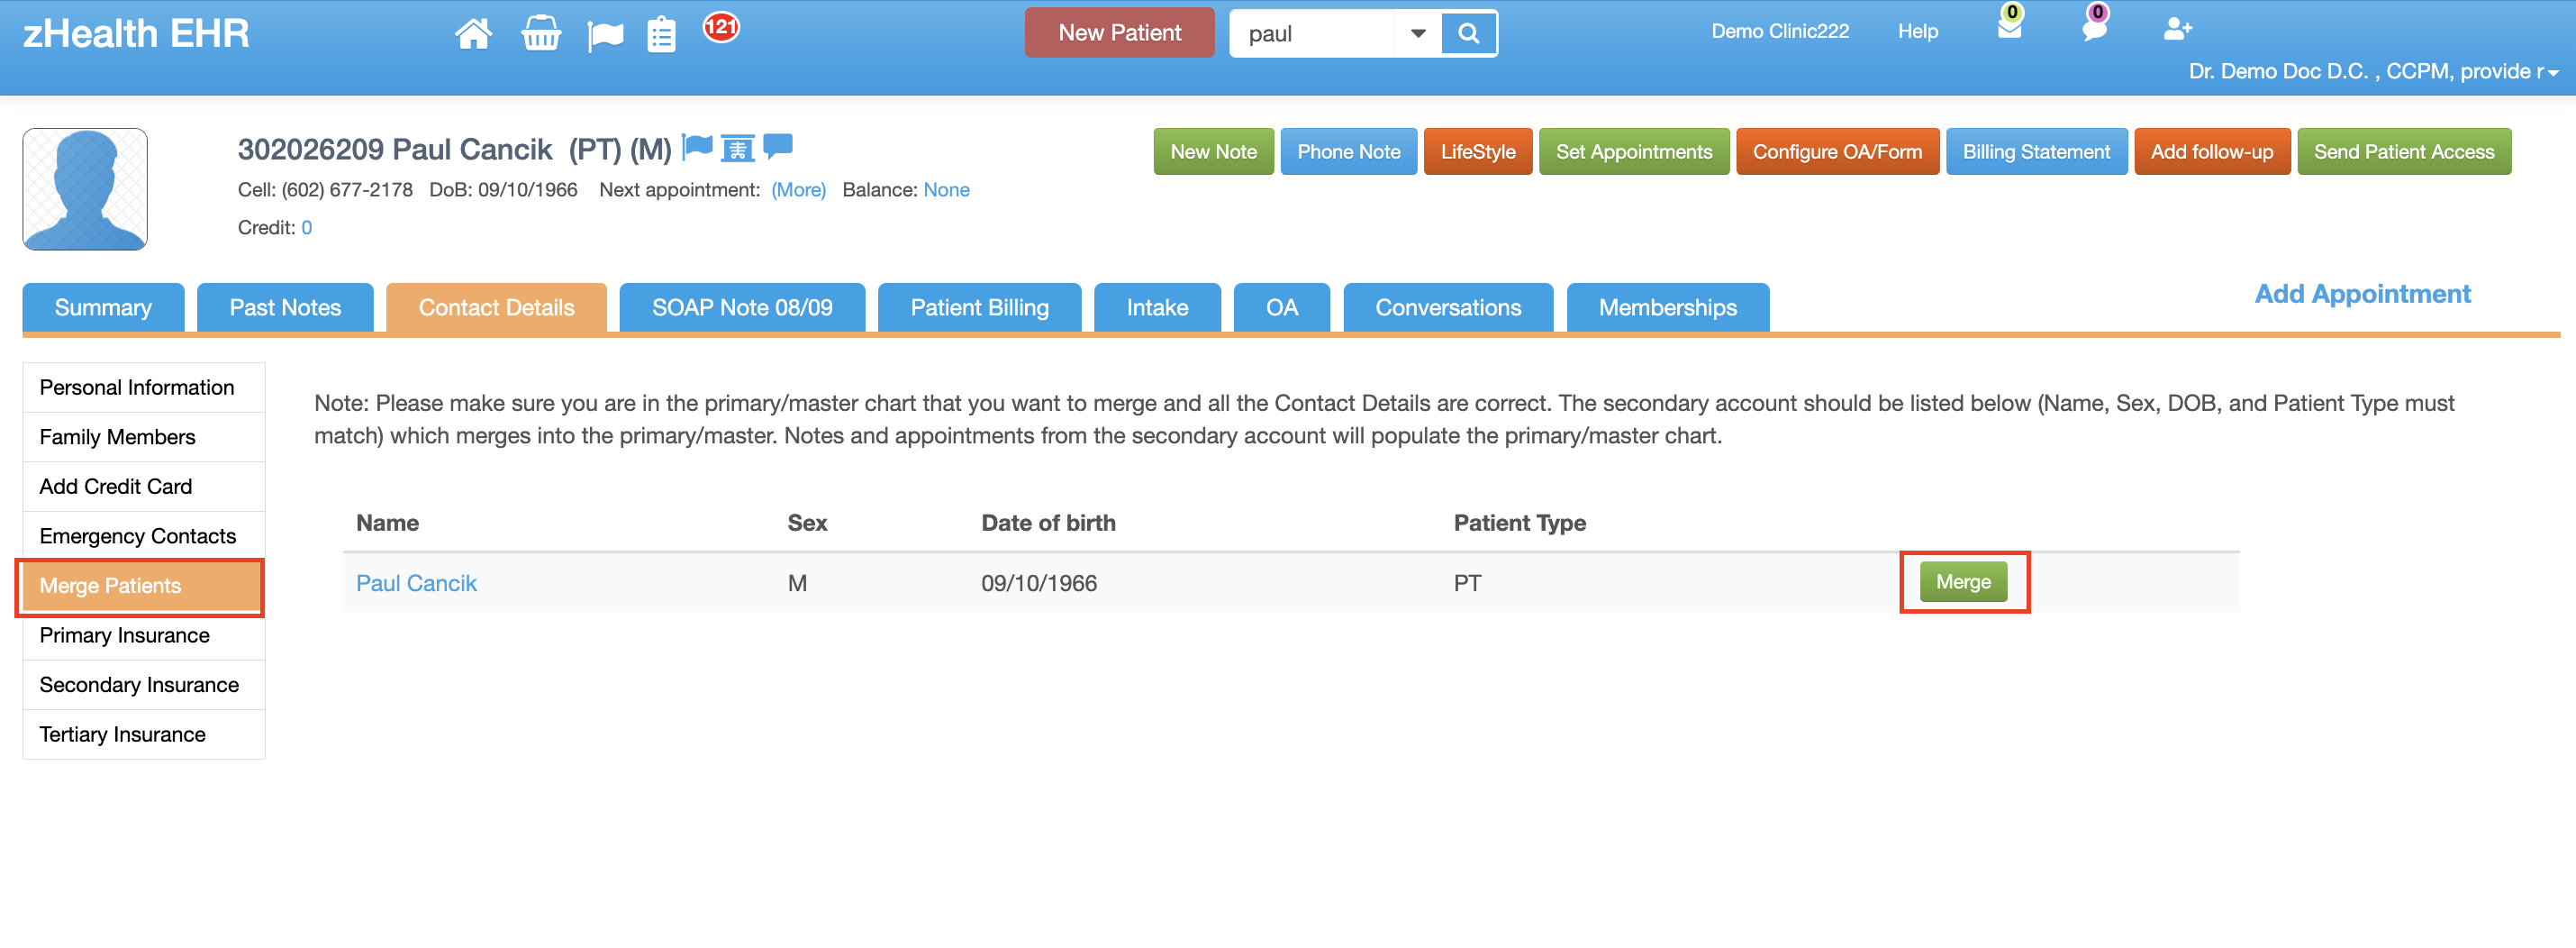Switch to the Past Notes tab
This screenshot has height=948, width=2576.
click(x=285, y=308)
